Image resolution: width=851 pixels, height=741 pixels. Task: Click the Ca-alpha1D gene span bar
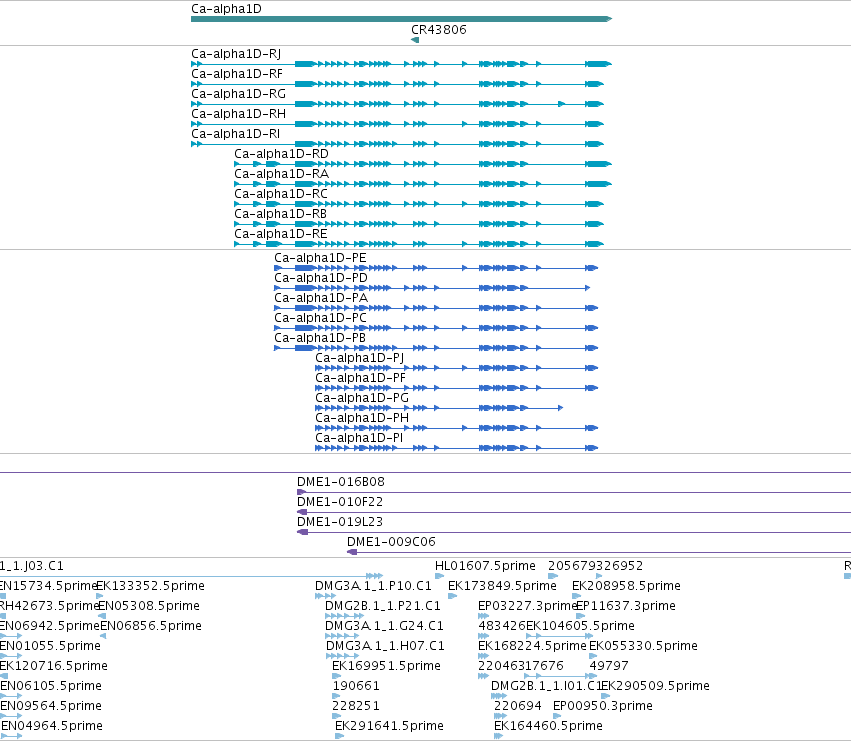pos(402,19)
